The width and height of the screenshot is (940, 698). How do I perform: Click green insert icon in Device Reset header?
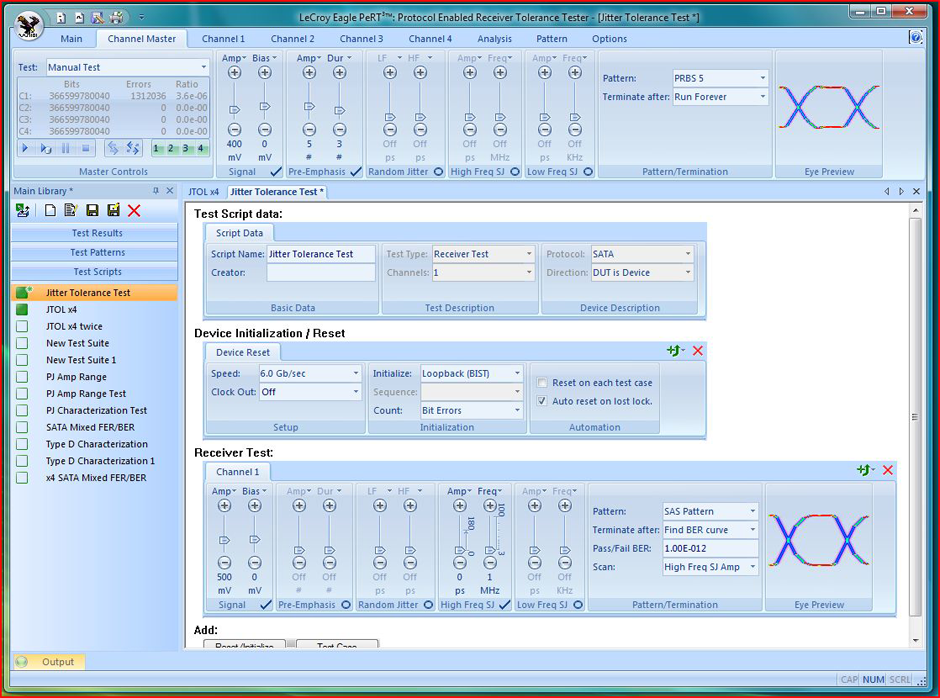[675, 351]
